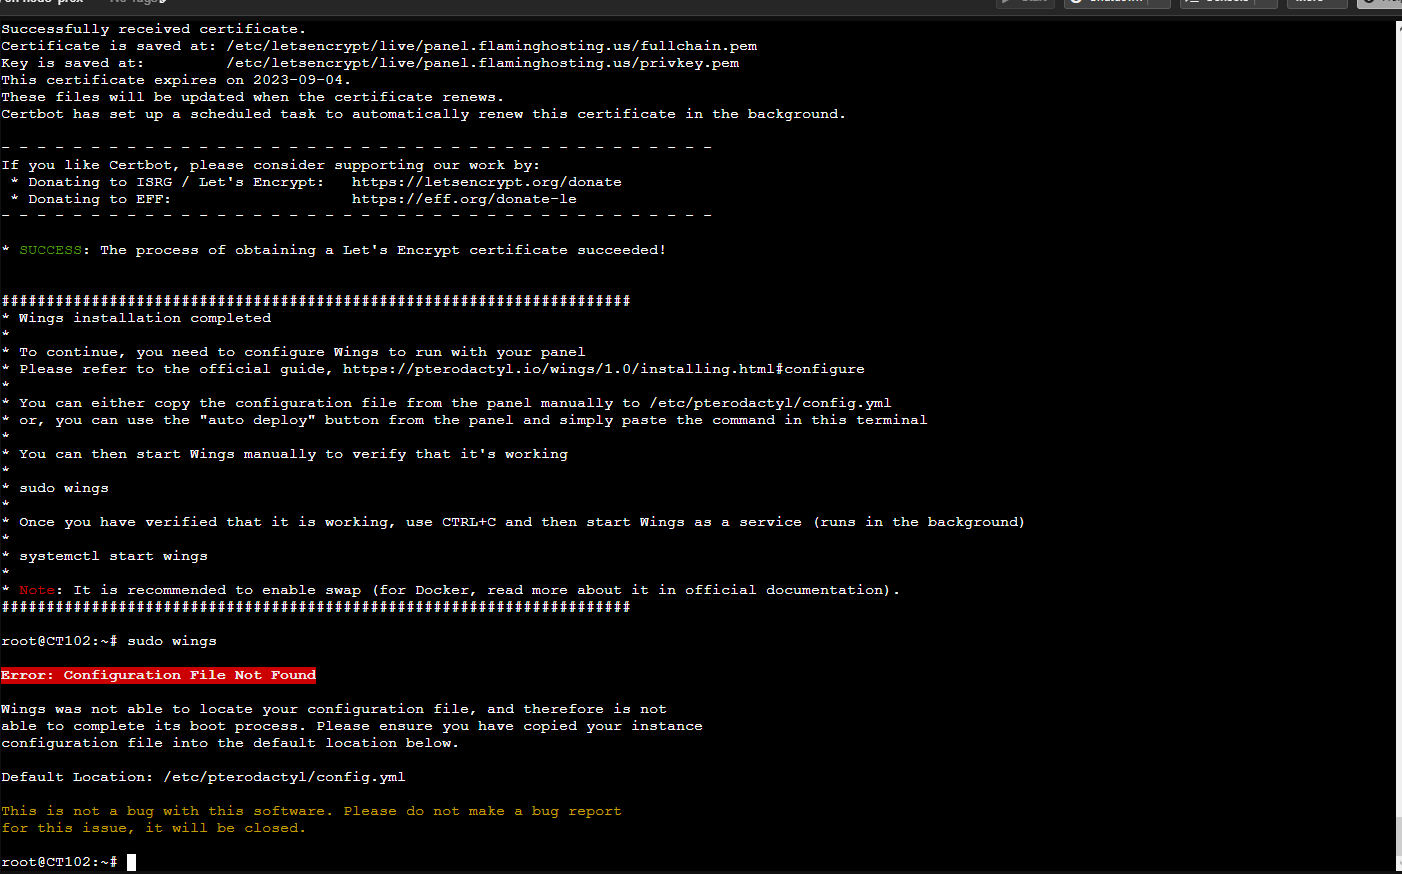Open the More dropdown menu
The height and width of the screenshot is (874, 1402).
[1316, 3]
